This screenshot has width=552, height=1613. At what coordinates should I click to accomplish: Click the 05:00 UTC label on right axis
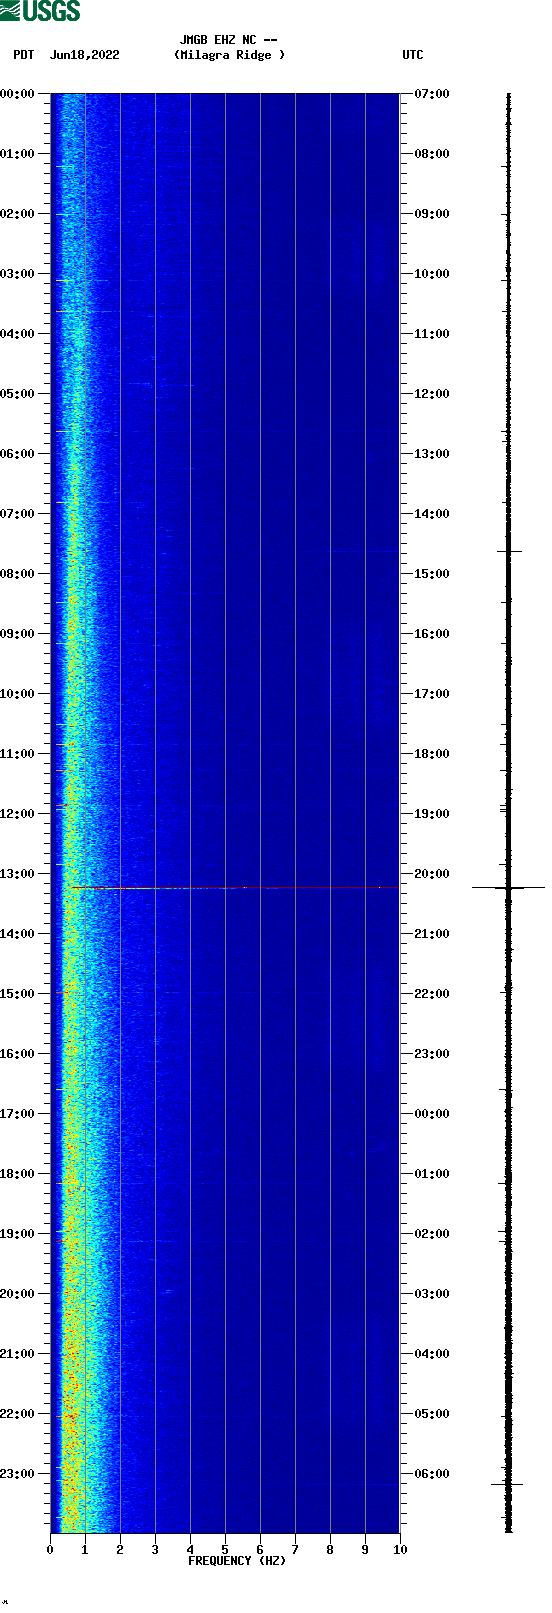[432, 1414]
